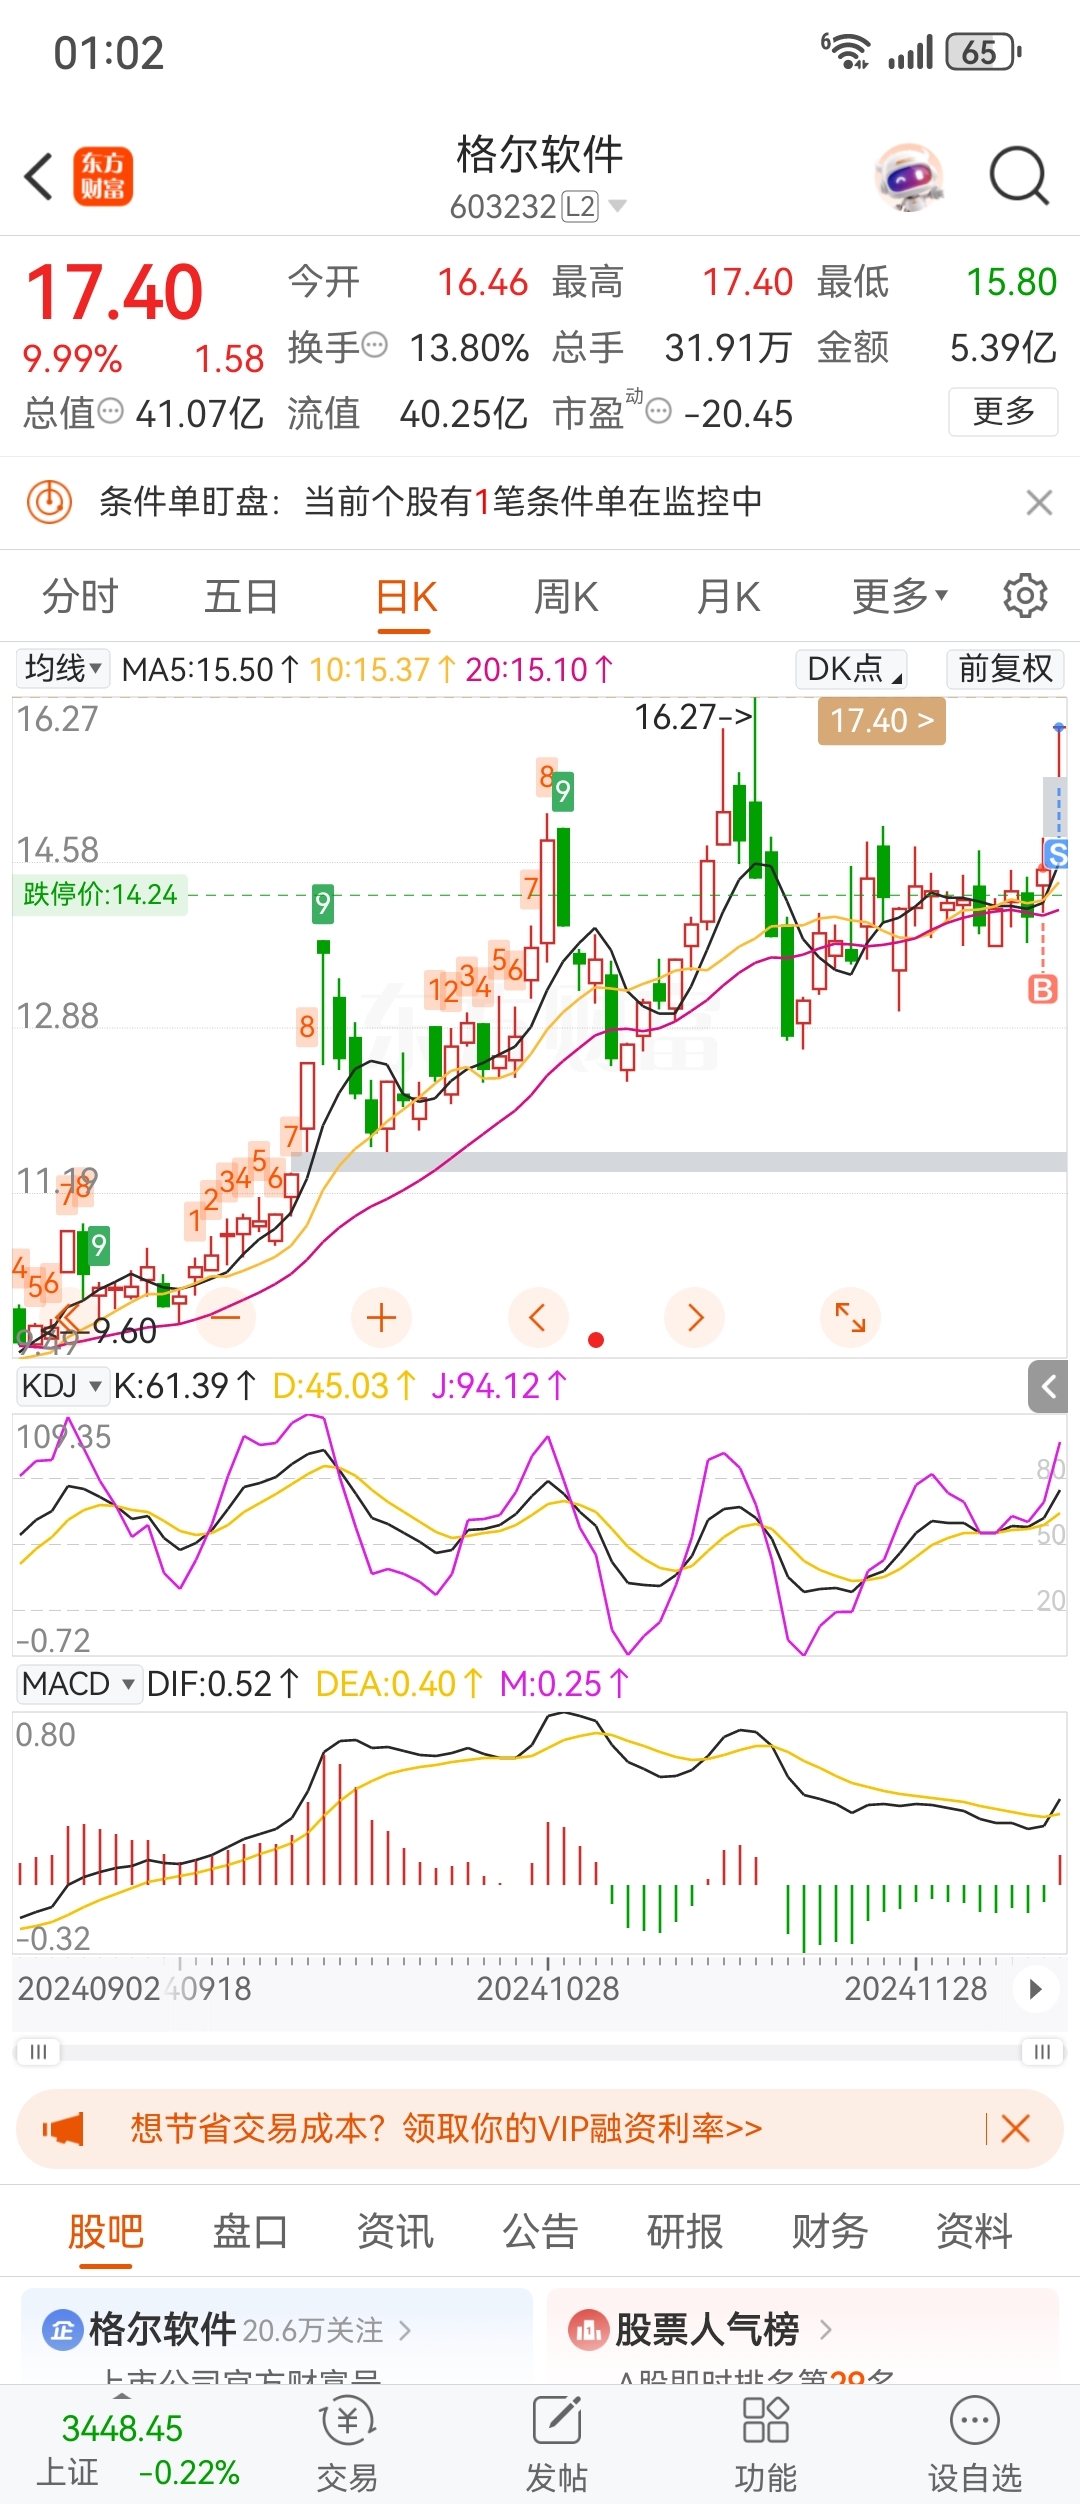Open the MACD indicator dropdown
Viewport: 1080px width, 2504px height.
(78, 1684)
